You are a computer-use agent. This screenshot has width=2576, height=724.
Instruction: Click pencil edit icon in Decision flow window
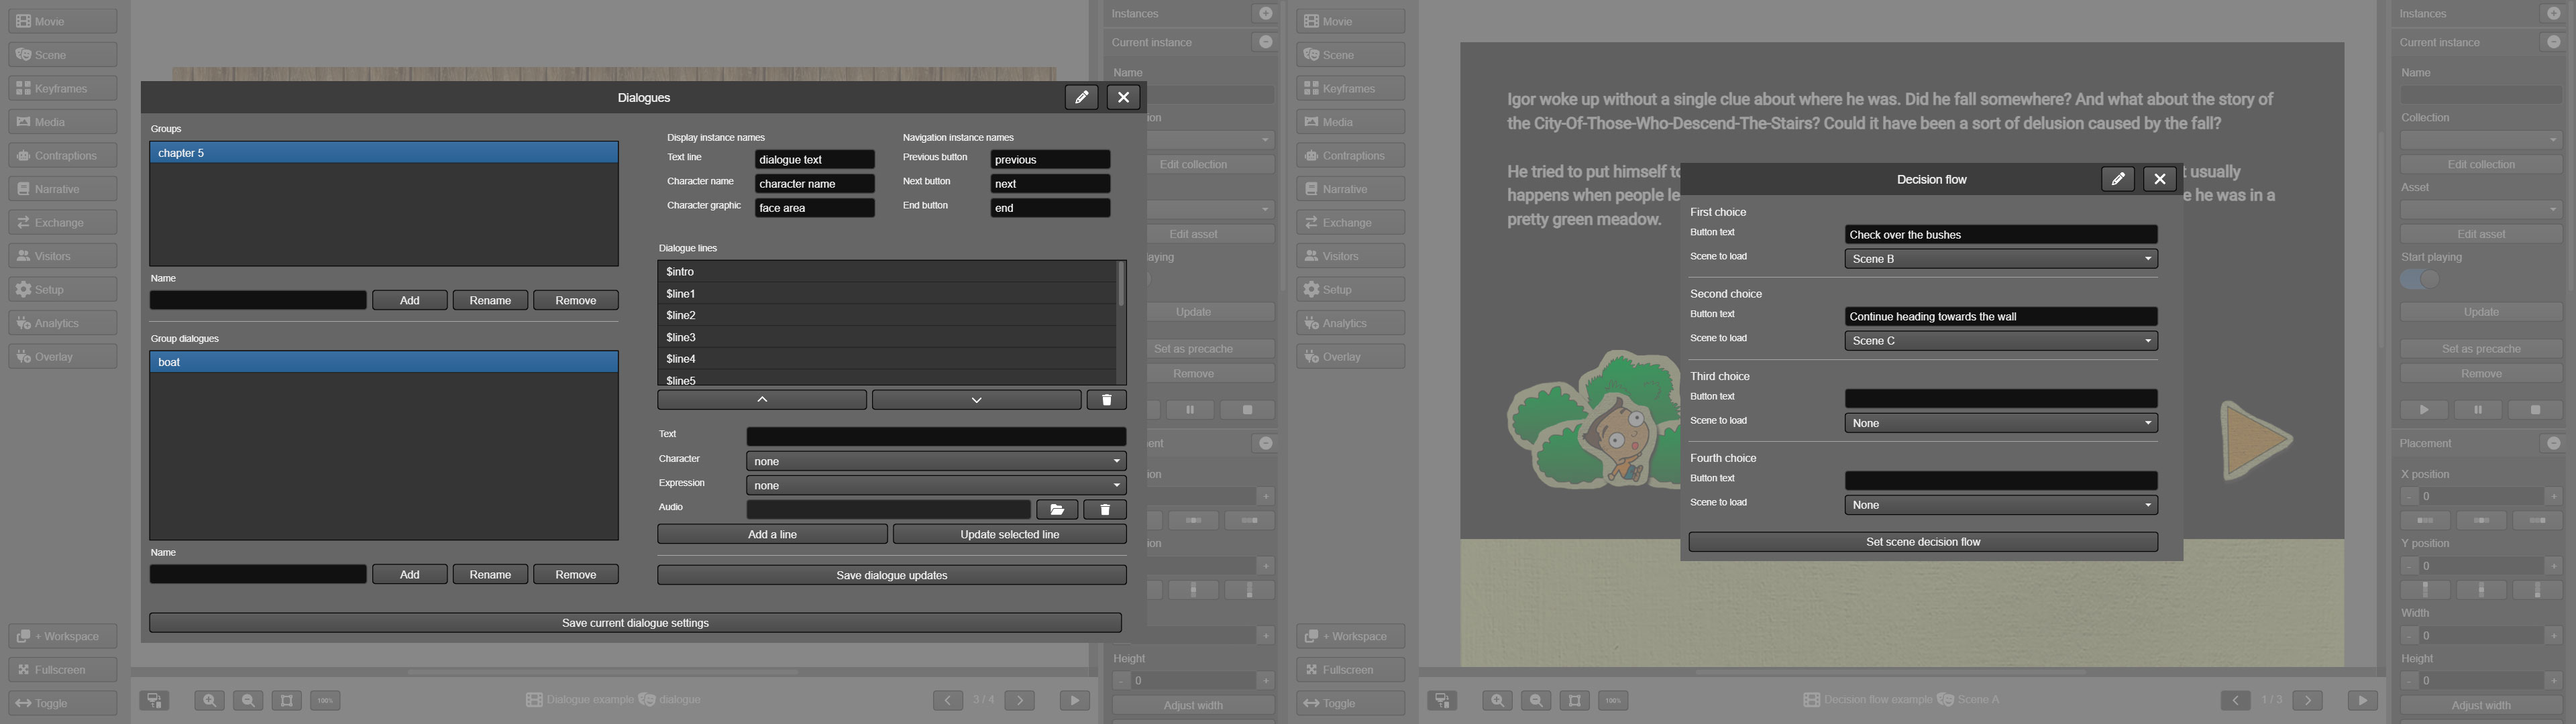2117,179
